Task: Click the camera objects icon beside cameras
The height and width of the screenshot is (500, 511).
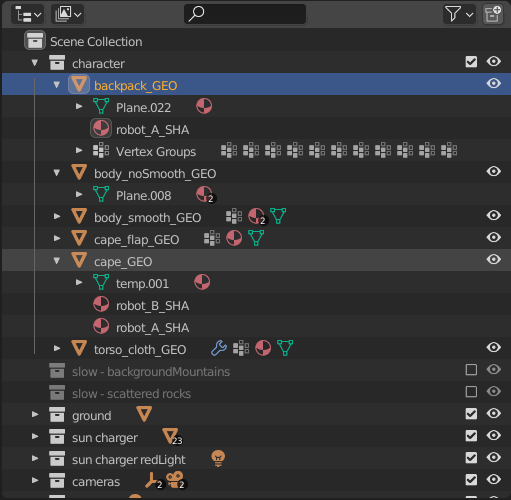Action: point(177,481)
